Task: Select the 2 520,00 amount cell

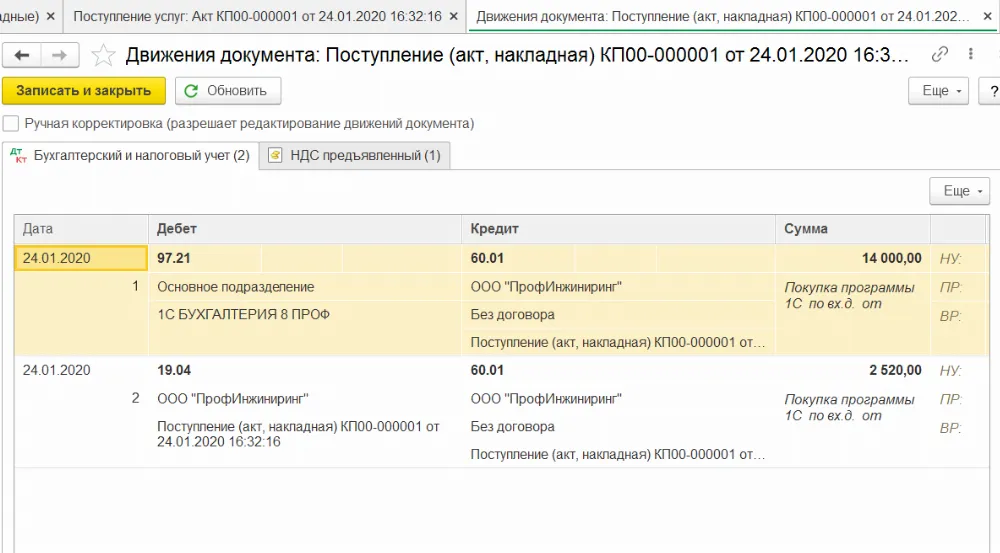Action: 895,370
